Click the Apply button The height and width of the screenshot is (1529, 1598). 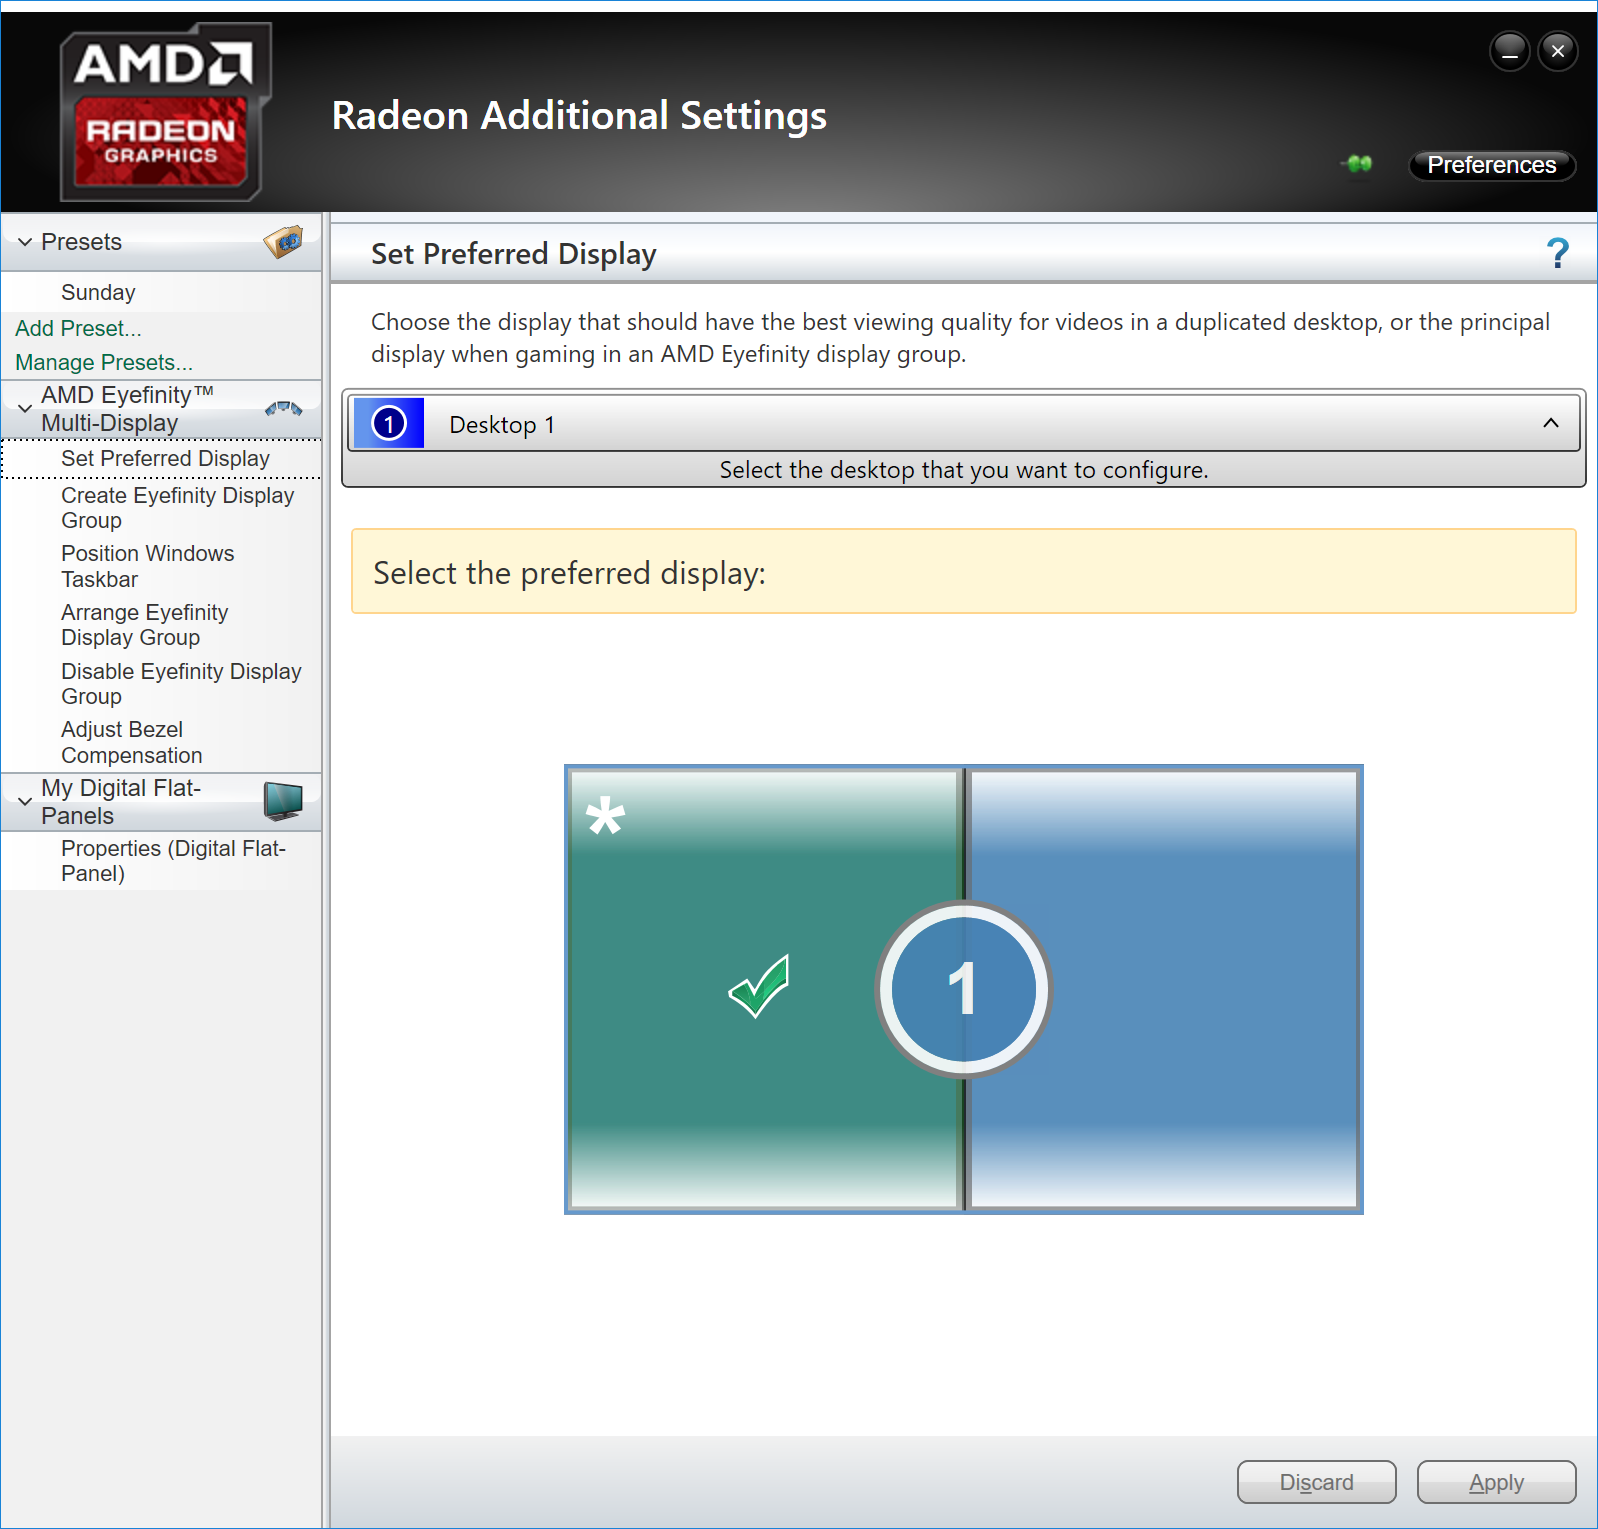point(1496,1482)
